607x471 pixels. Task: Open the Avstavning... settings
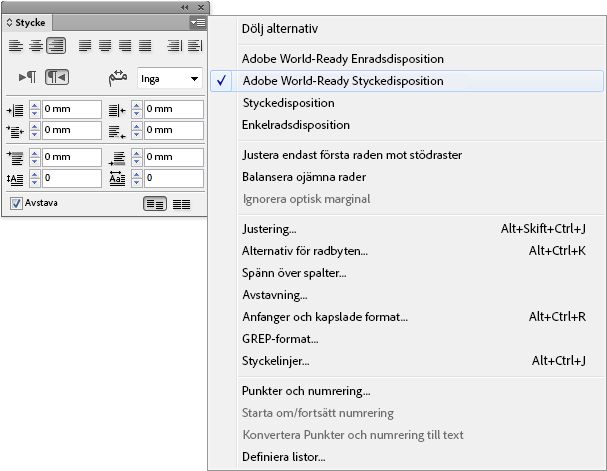(420, 295)
